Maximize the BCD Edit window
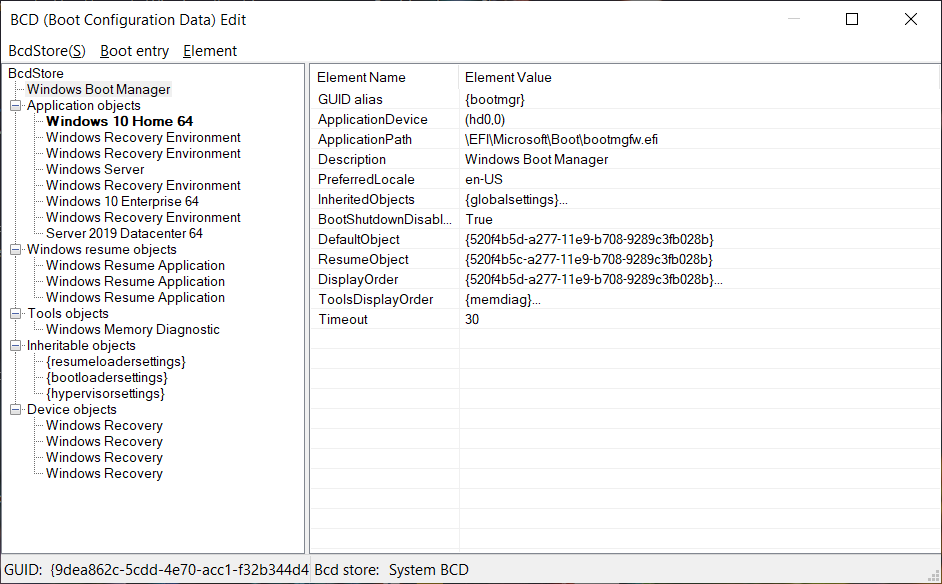Viewport: 942px width, 584px height. 852,19
